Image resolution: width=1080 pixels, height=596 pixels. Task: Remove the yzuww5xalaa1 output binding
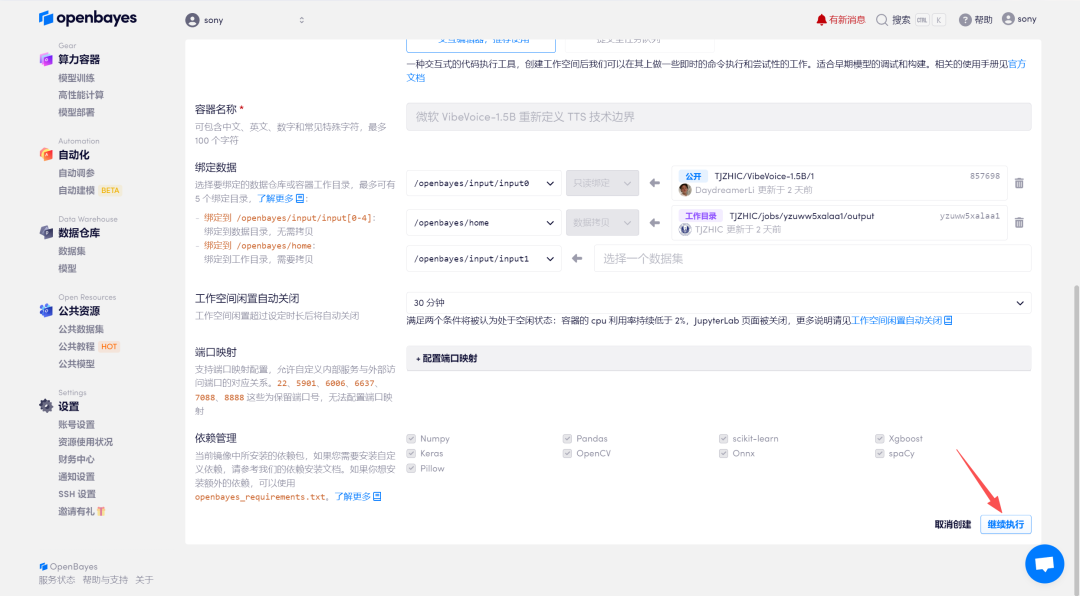pos(1019,222)
